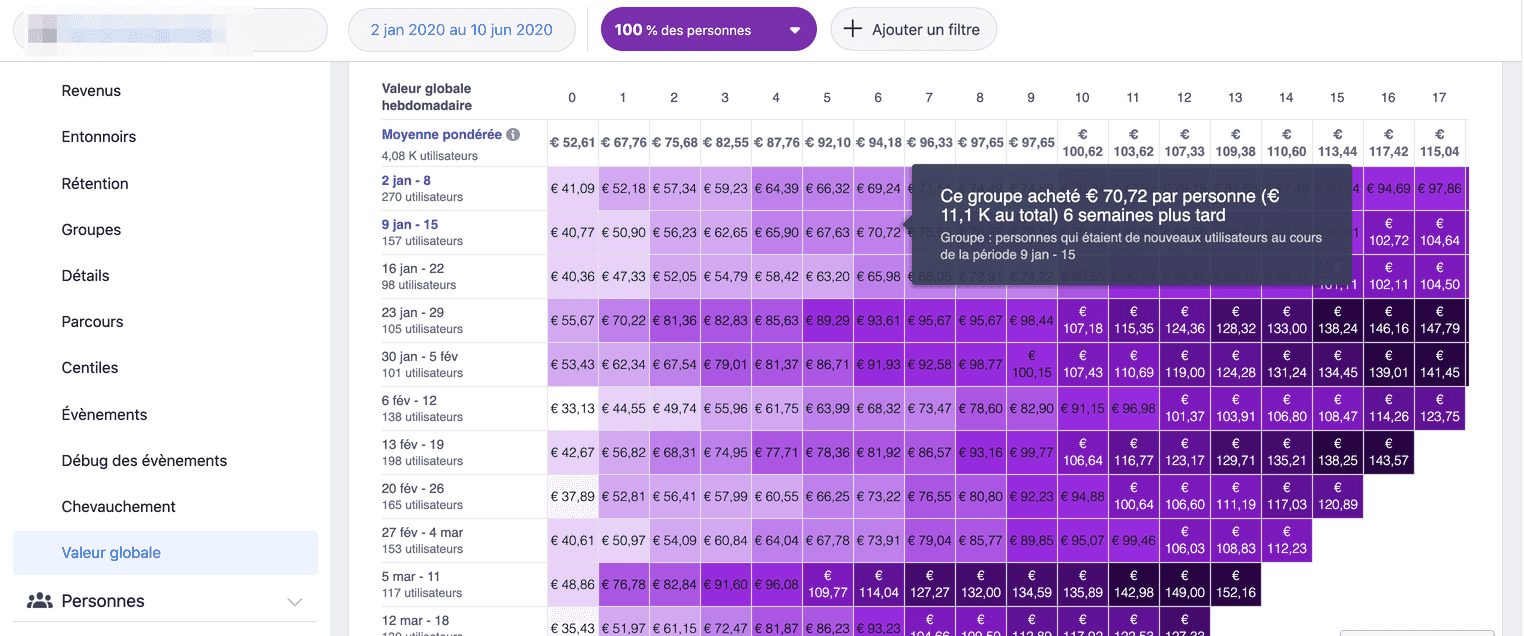Select Chevauchement in the sidebar
Image resolution: width=1524 pixels, height=636 pixels.
[x=118, y=507]
